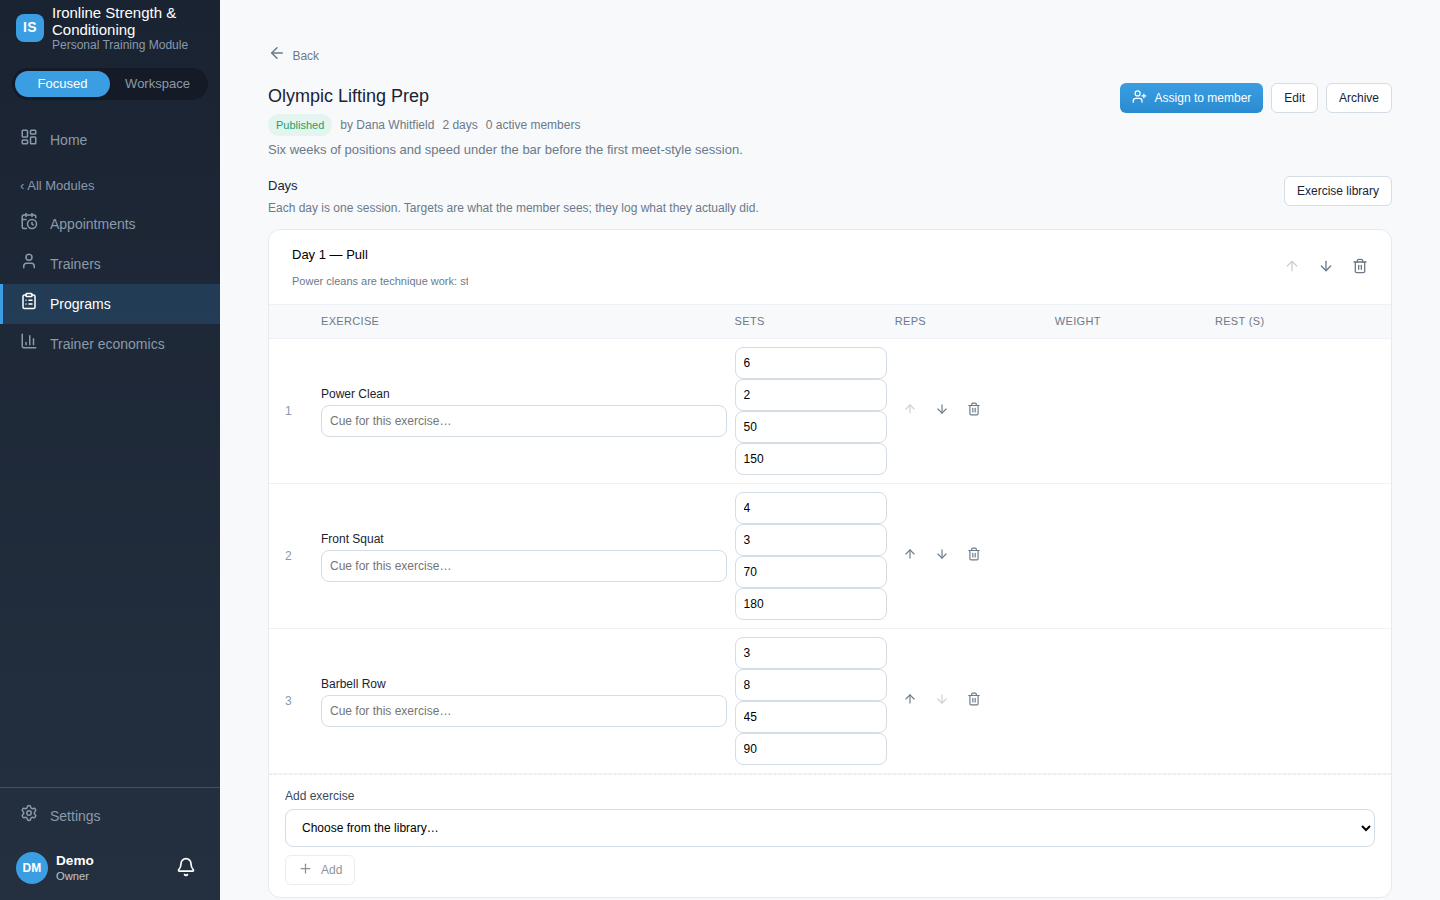Move Power Clean up arrow
Image resolution: width=1440 pixels, height=900 pixels.
point(910,409)
